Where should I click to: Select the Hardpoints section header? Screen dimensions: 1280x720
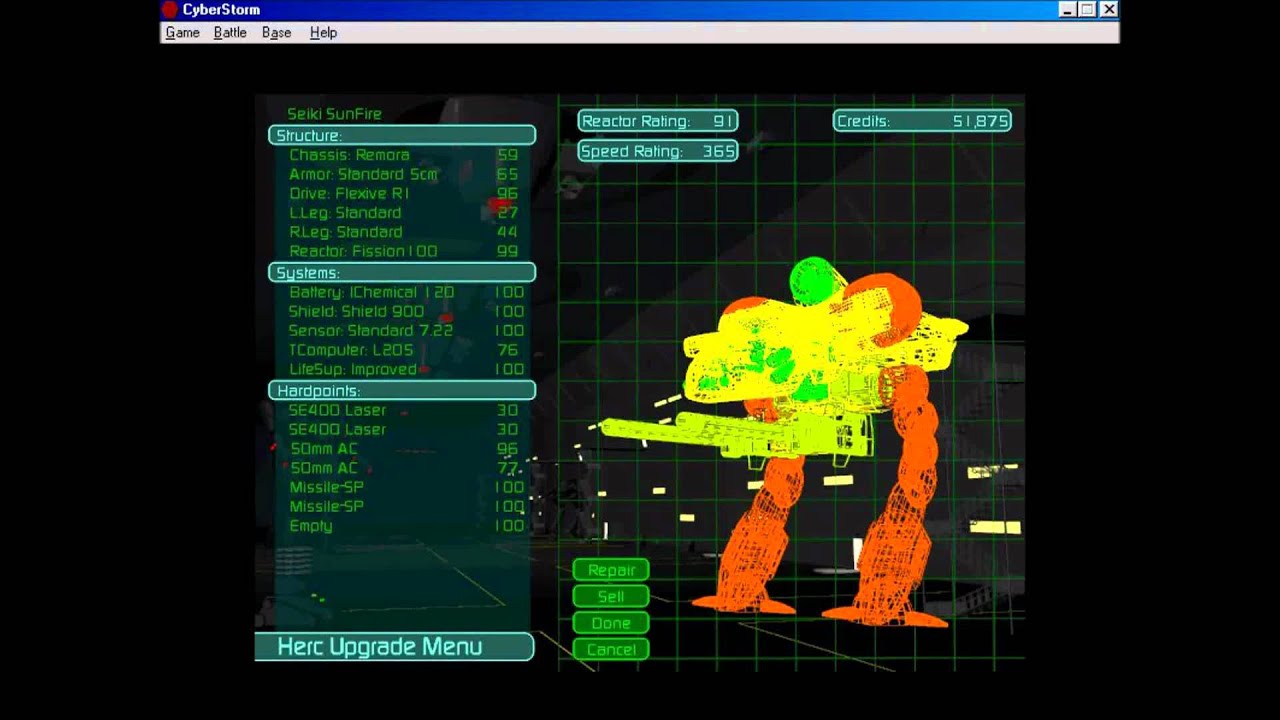coord(402,390)
